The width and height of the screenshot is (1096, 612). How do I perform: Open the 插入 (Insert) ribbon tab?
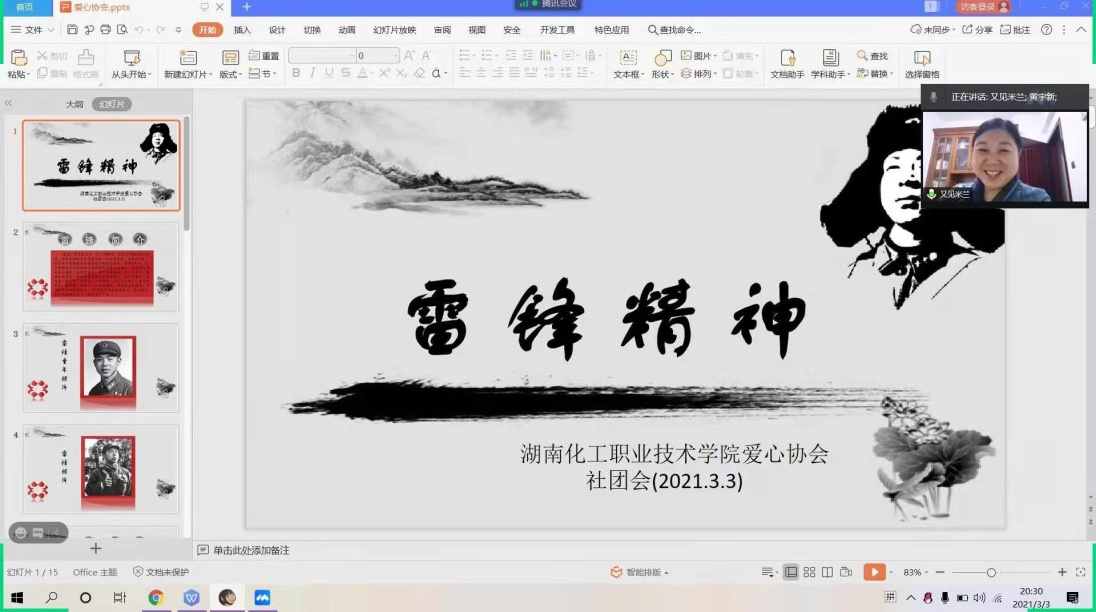tap(242, 30)
